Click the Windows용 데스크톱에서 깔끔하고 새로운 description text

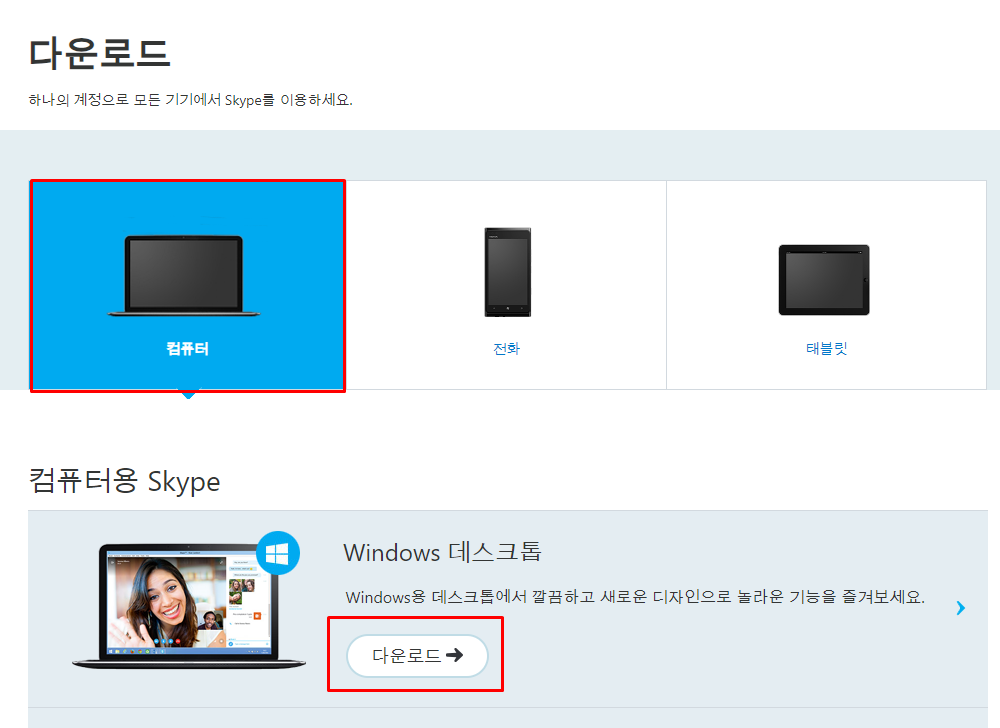tap(635, 597)
